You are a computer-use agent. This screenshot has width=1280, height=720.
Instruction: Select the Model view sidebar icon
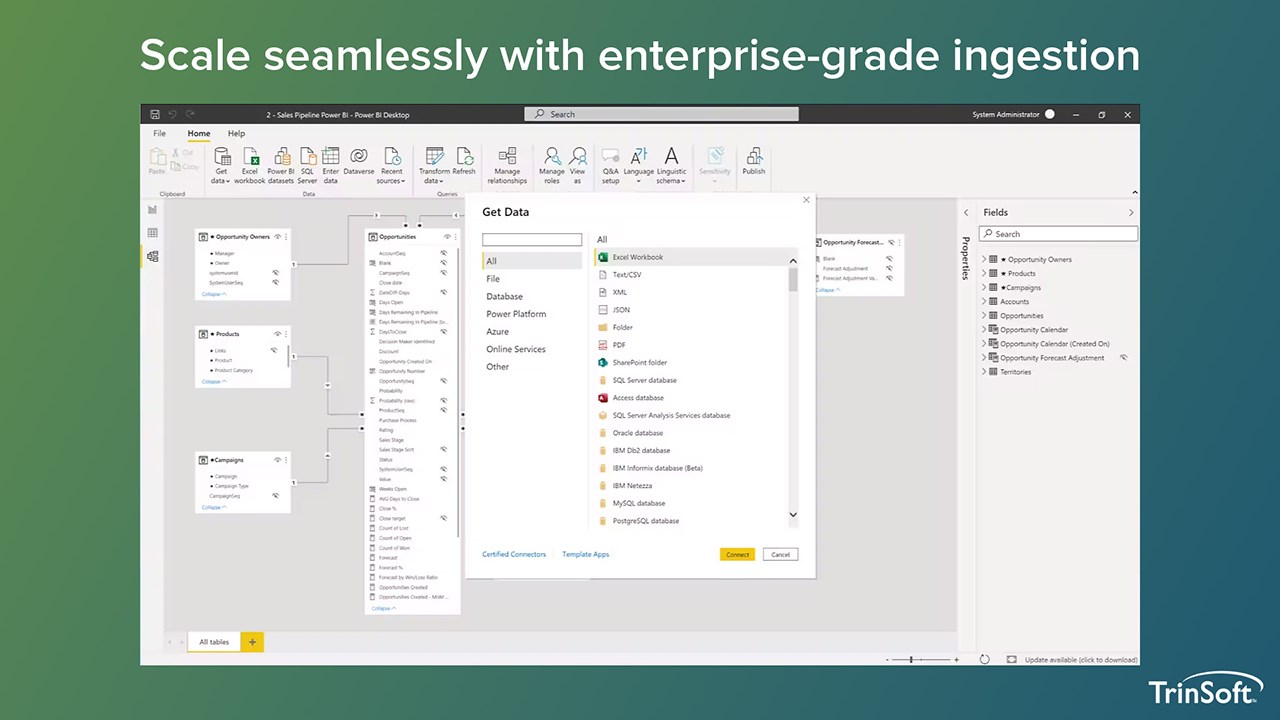pyautogui.click(x=152, y=257)
